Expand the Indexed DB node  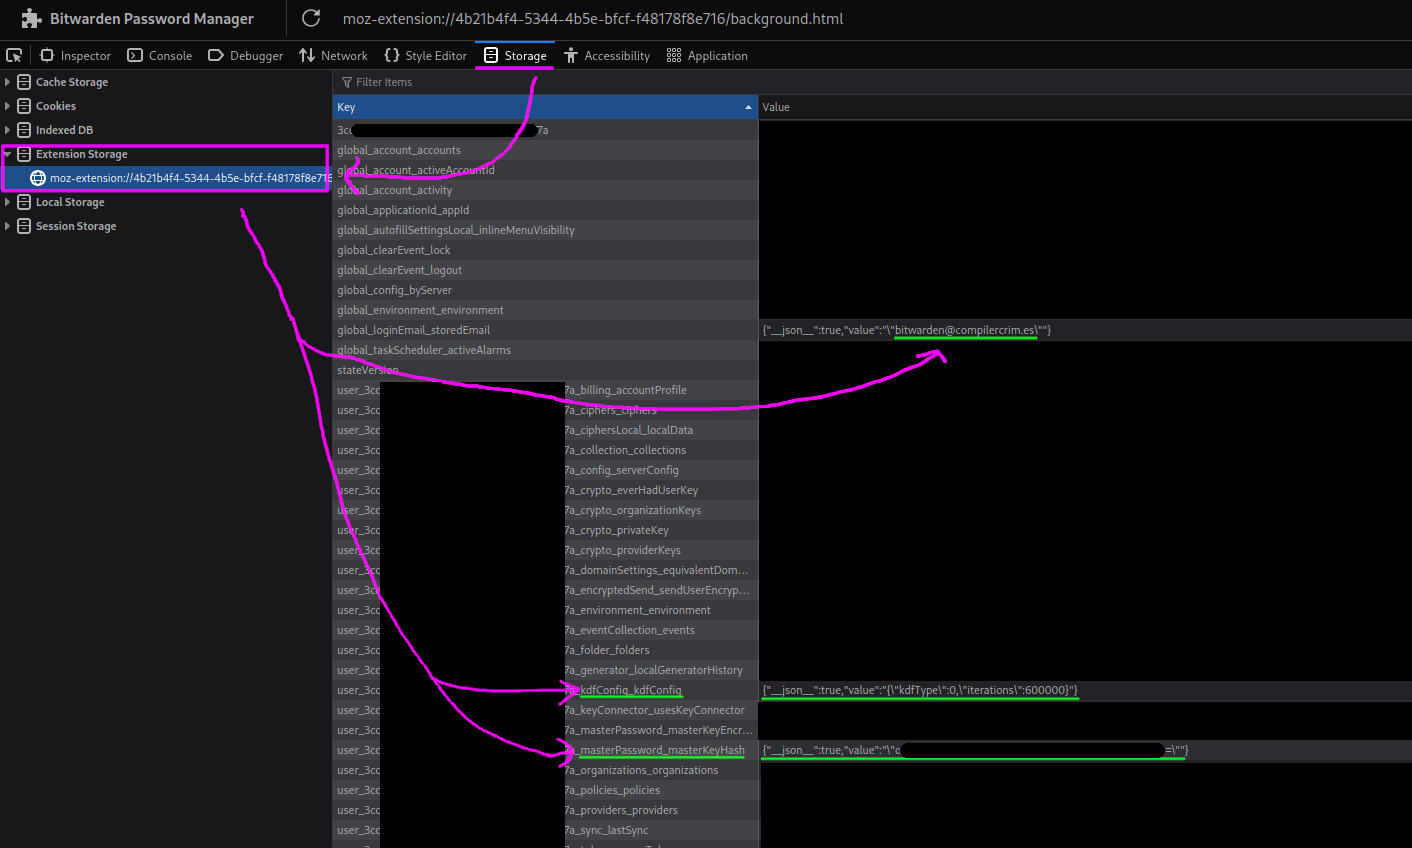tap(8, 130)
